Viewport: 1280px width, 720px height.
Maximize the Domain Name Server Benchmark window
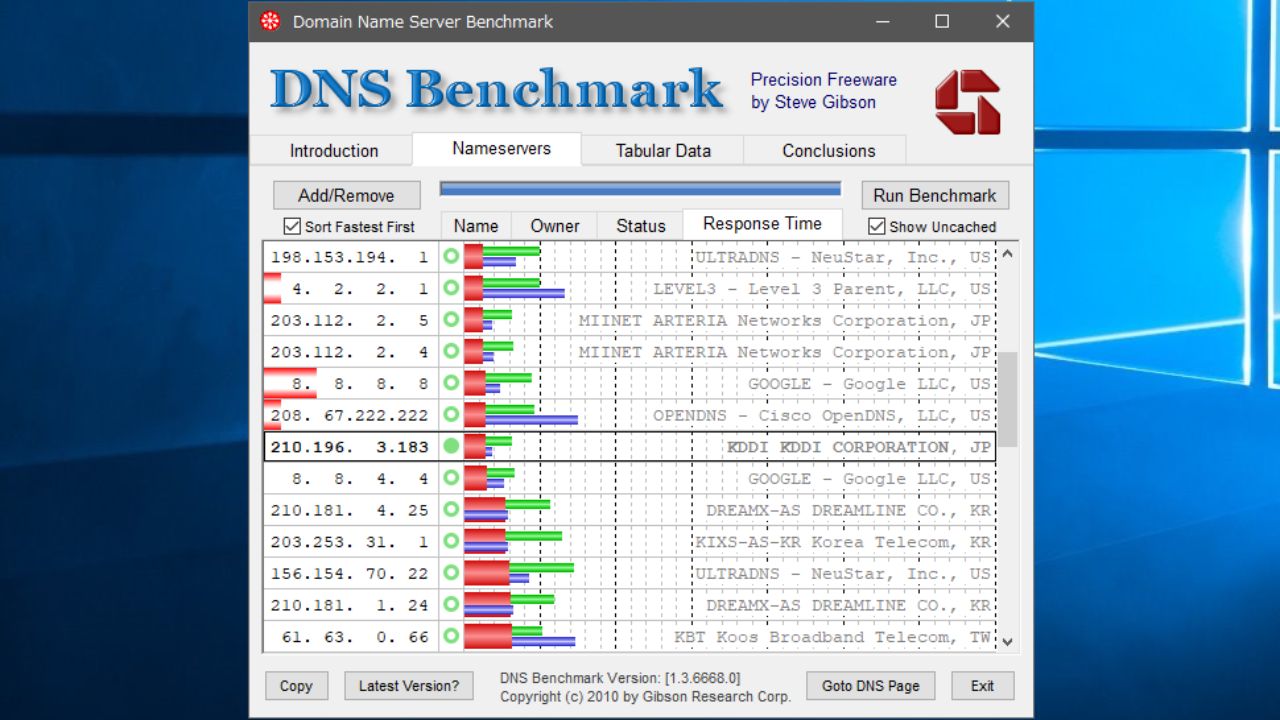tap(942, 21)
